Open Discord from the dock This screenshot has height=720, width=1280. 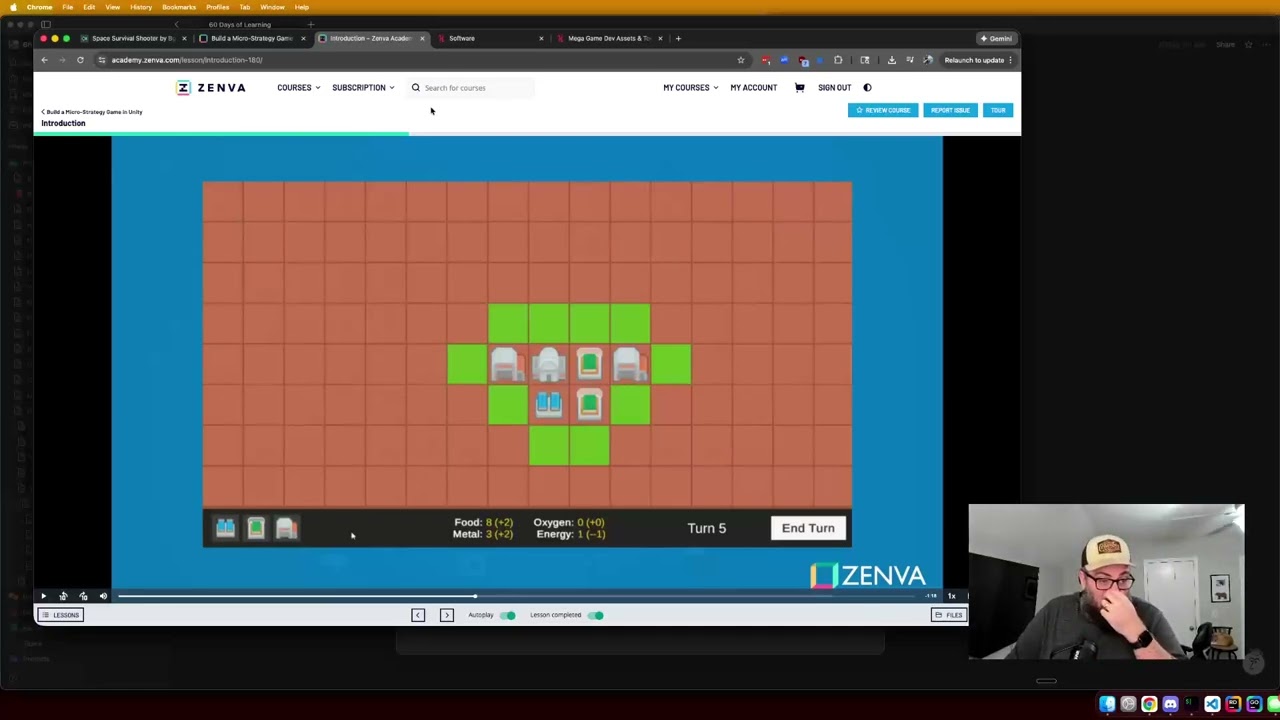[x=1170, y=705]
